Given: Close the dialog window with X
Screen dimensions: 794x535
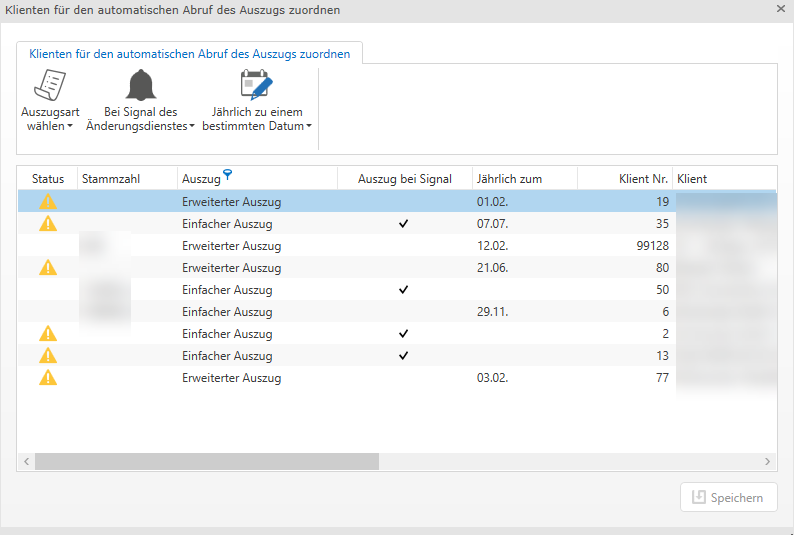Looking at the screenshot, I should point(780,9).
